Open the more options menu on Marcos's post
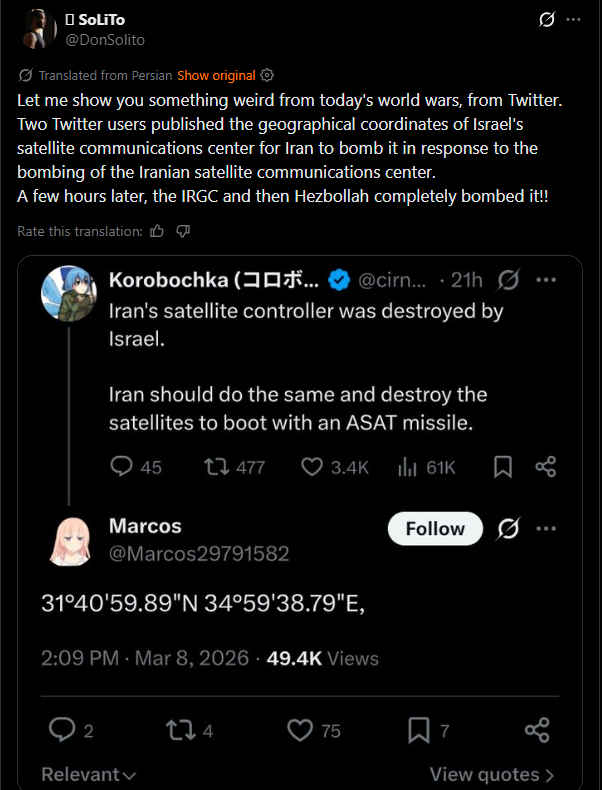Screen dimensions: 602x790 click(x=546, y=529)
